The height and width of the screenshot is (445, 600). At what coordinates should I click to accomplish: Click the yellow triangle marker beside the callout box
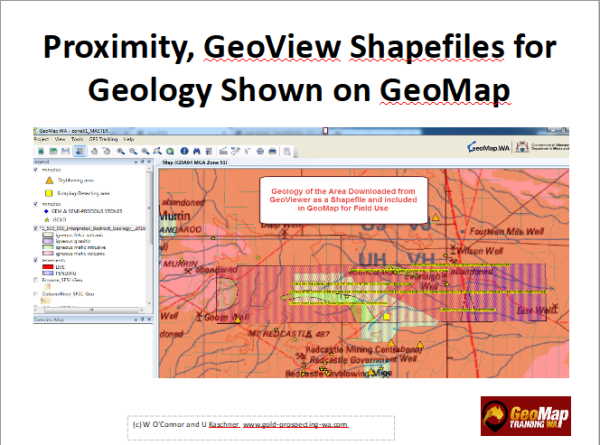click(436, 218)
